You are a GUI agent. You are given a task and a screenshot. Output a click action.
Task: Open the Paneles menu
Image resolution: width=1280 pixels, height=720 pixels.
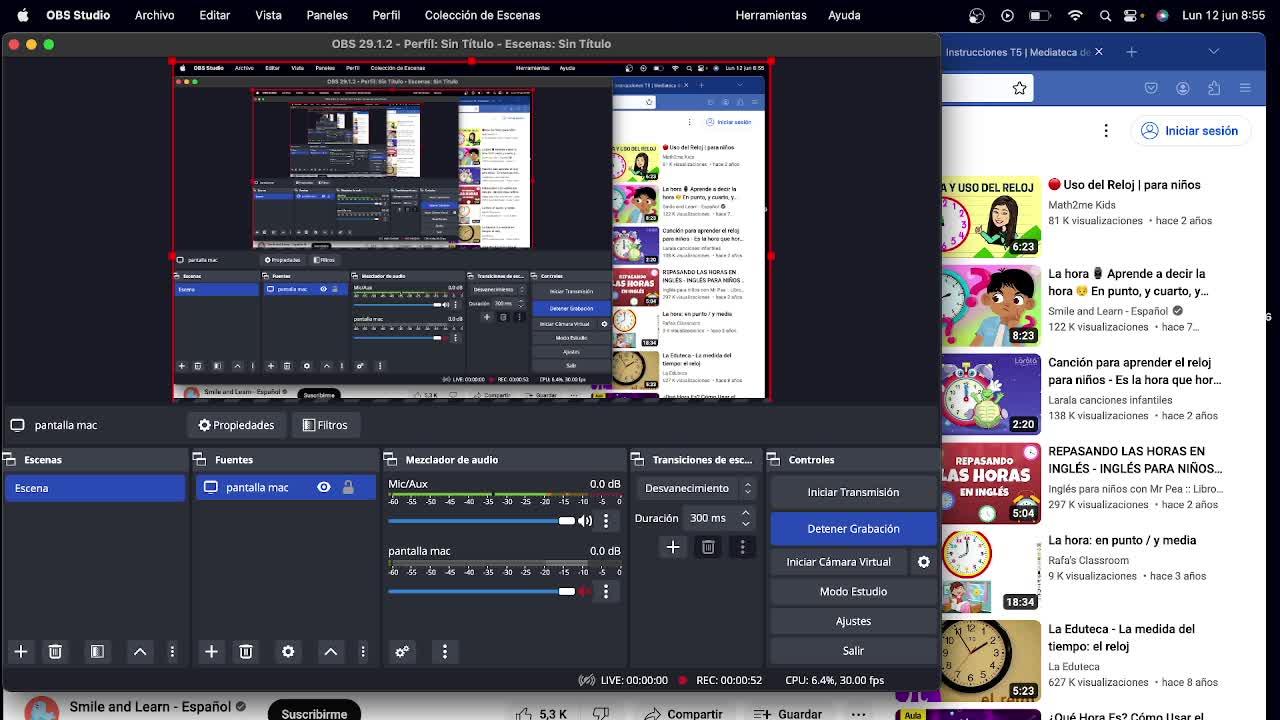click(x=327, y=15)
